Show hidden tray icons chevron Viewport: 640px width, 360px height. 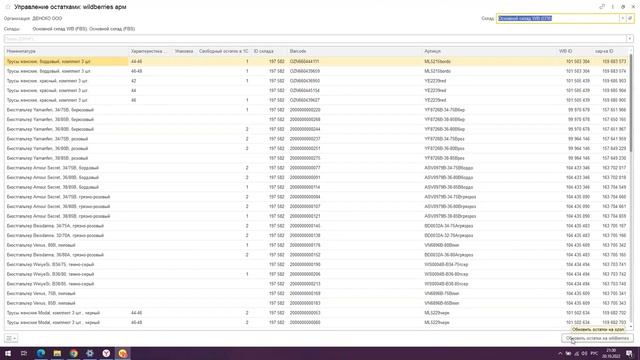point(560,353)
